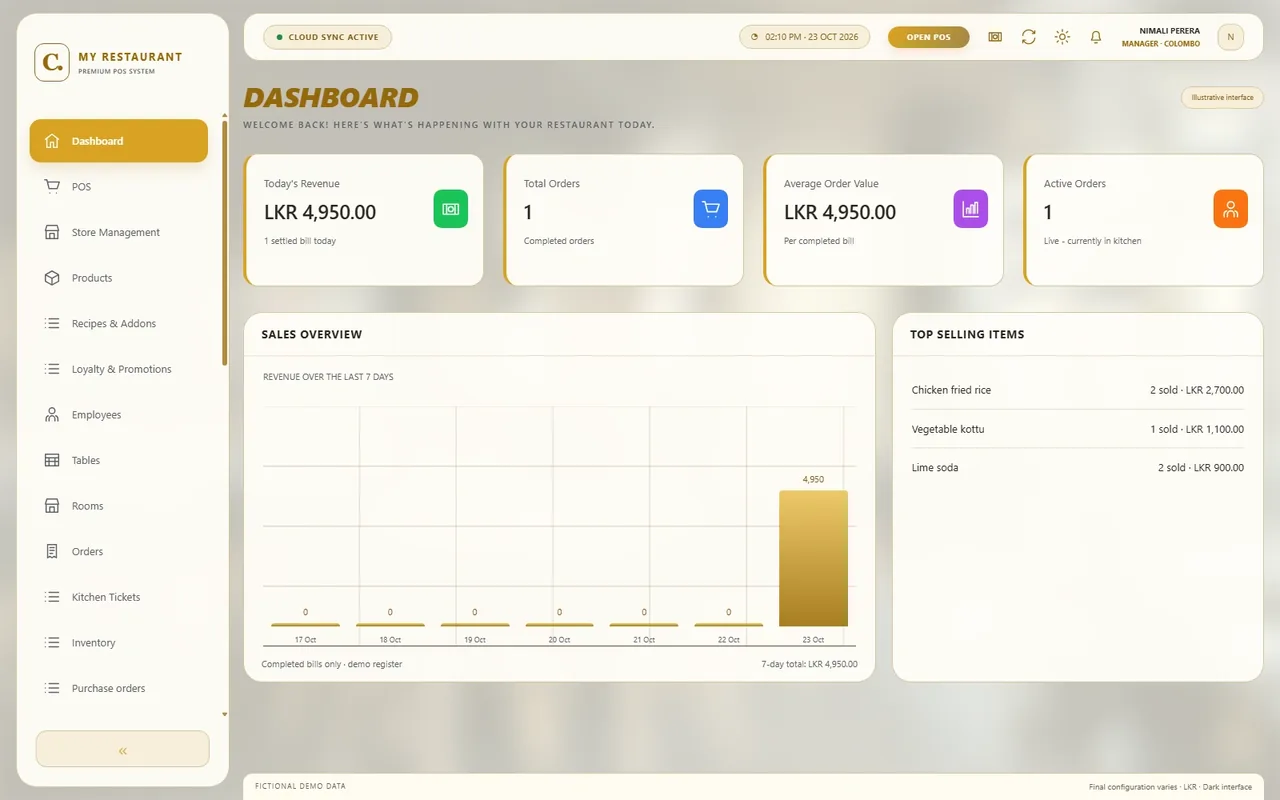Click the 20 Oct zero bar
Image resolution: width=1280 pixels, height=800 pixels.
pos(559,625)
